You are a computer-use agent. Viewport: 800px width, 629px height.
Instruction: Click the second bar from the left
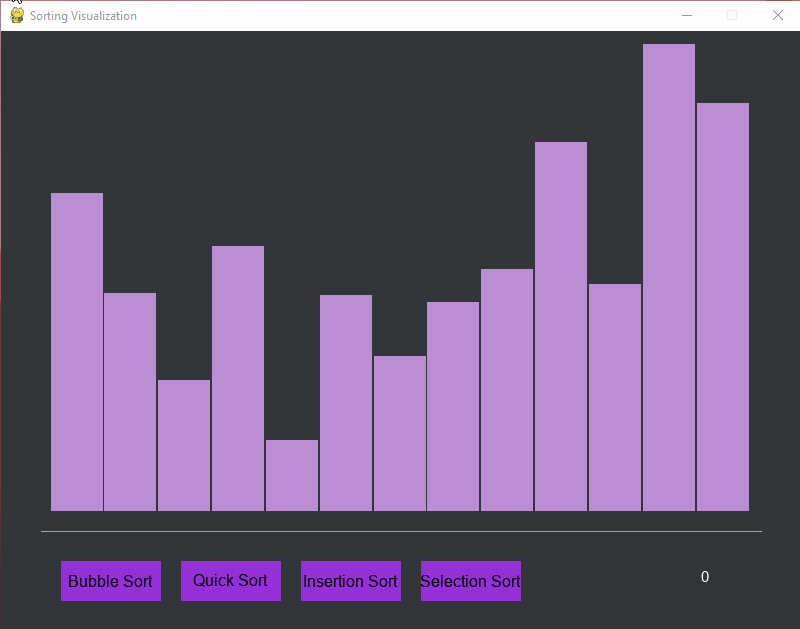(130, 401)
